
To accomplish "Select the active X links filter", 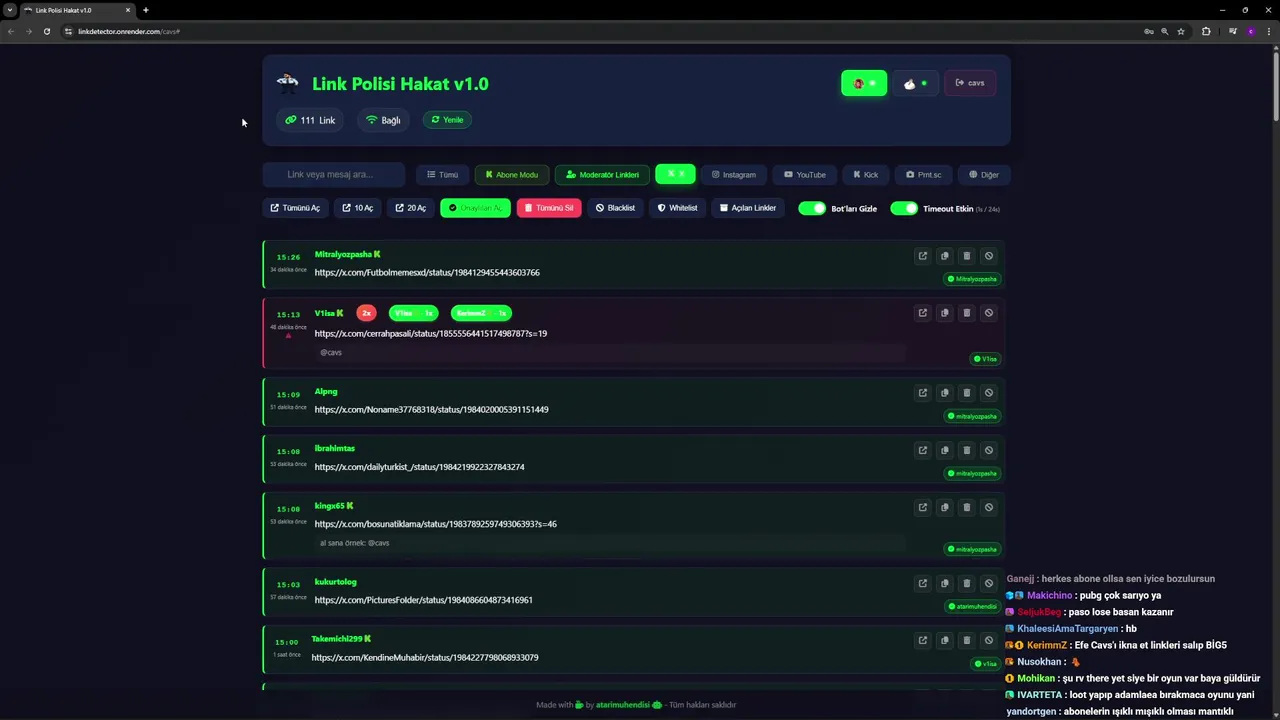I will point(675,174).
